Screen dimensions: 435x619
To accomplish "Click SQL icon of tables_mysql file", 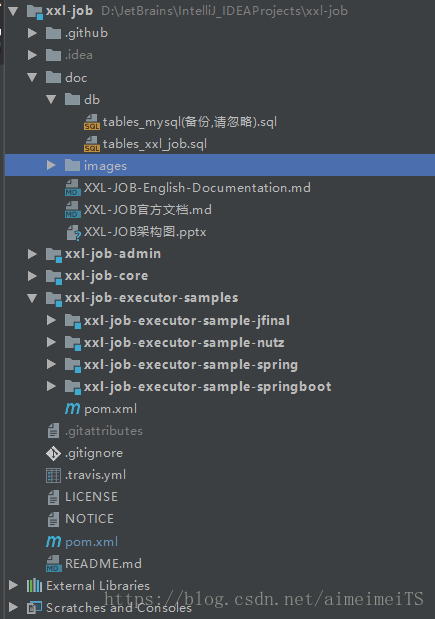I will pyautogui.click(x=92, y=122).
